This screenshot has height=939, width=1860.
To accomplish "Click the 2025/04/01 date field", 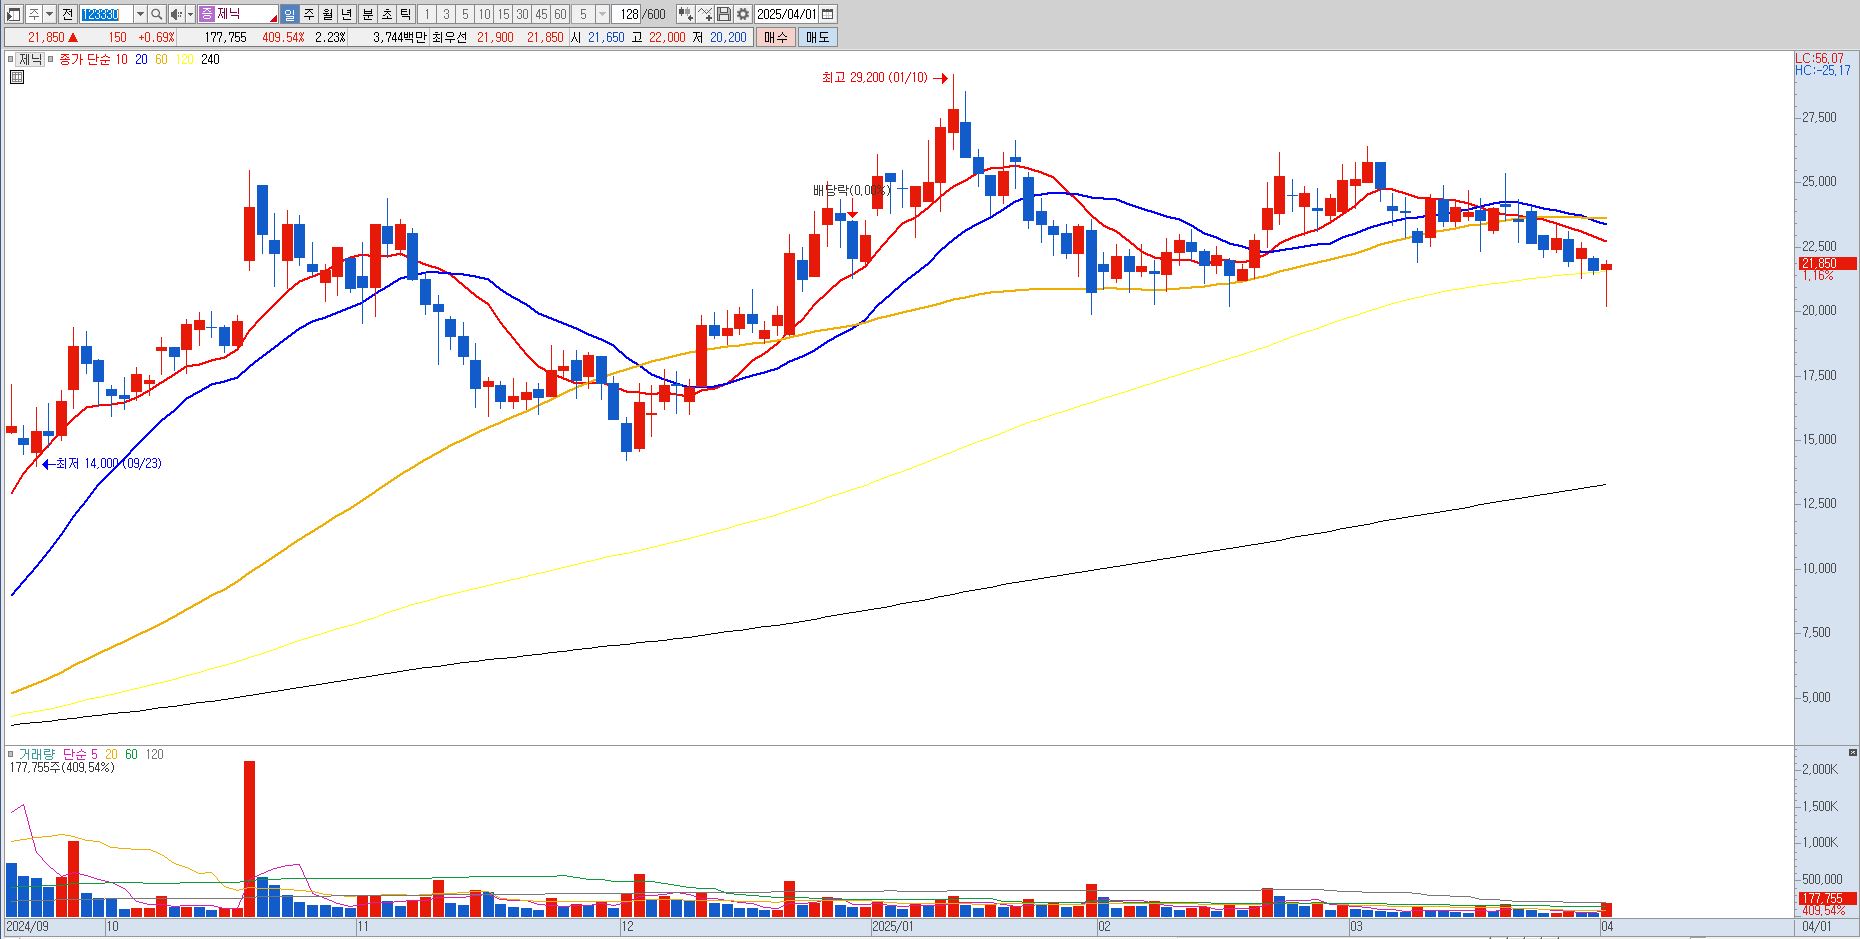I will (x=786, y=14).
